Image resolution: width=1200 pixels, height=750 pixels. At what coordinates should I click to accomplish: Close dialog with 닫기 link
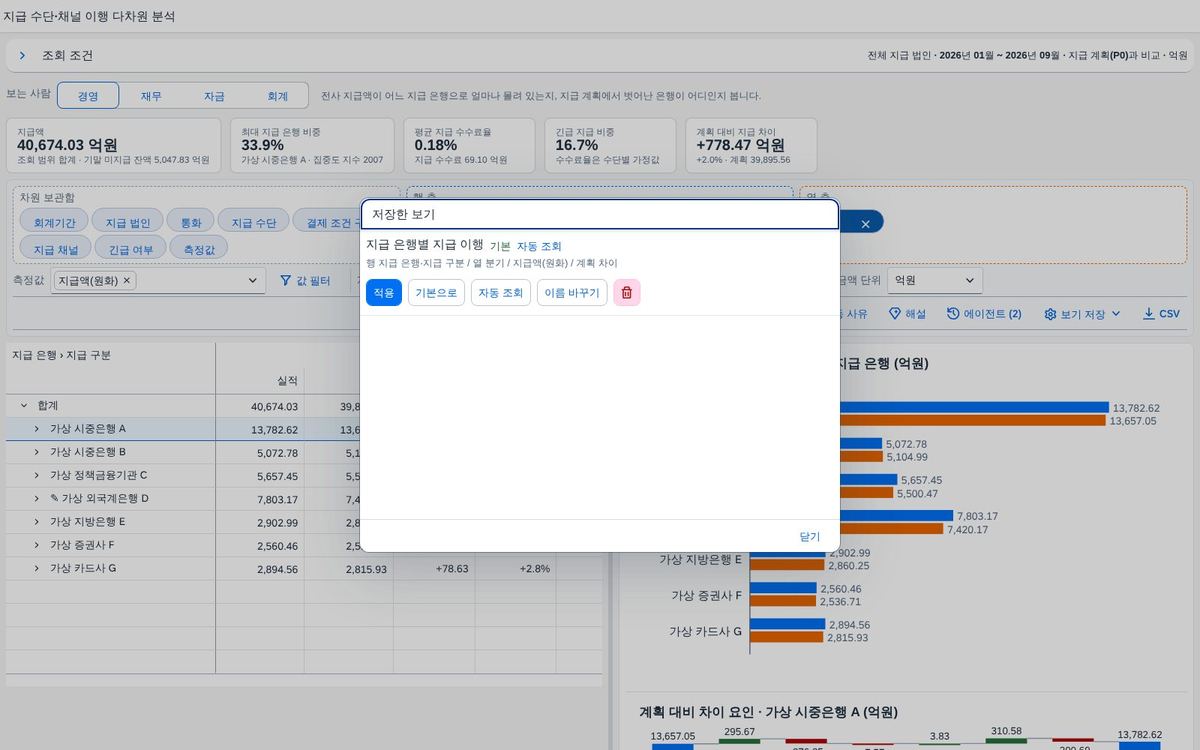click(809, 537)
